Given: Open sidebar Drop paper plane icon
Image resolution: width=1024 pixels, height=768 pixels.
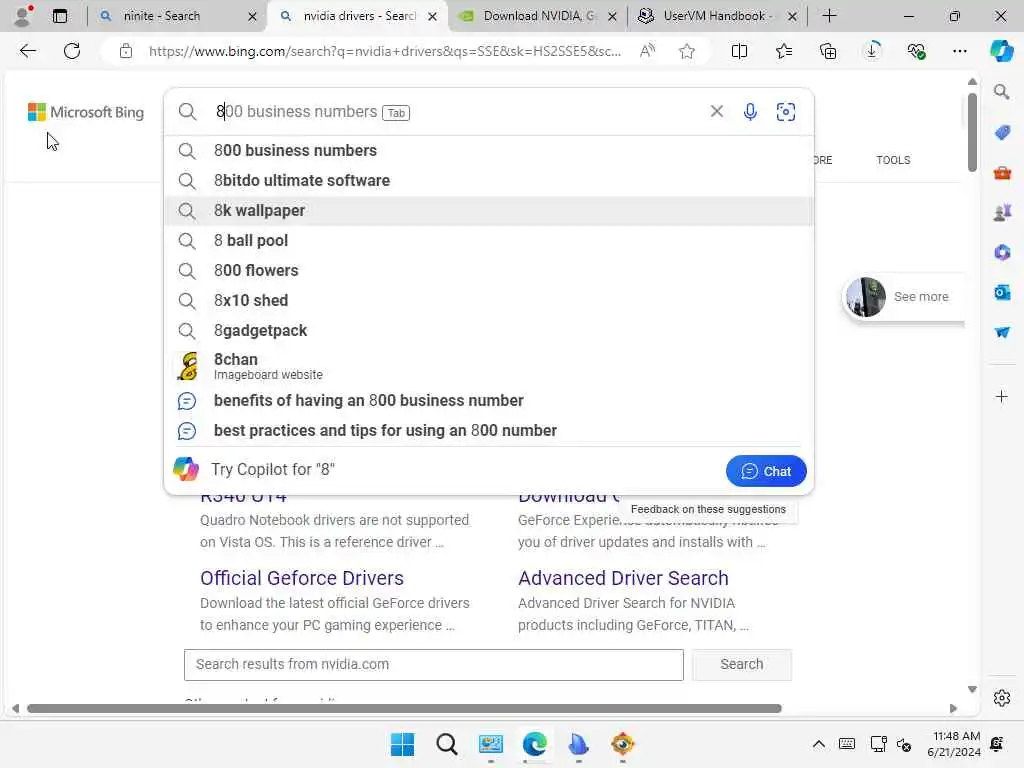Looking at the screenshot, I should (1002, 332).
